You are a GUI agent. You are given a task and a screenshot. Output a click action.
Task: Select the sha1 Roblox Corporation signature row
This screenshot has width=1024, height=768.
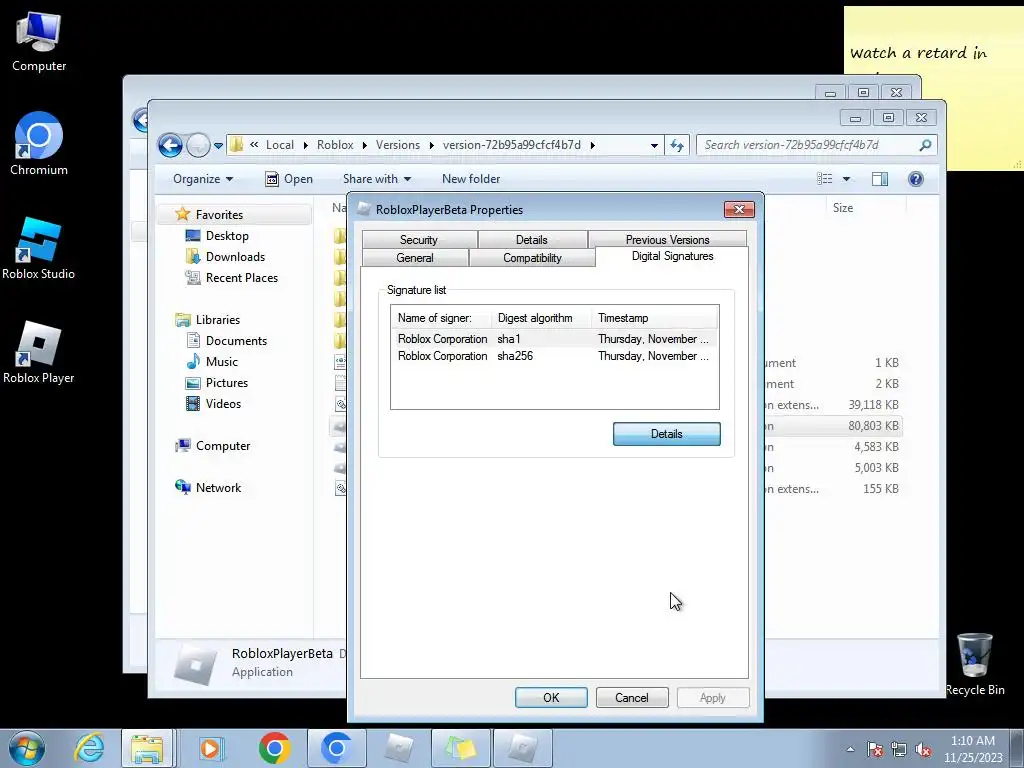[x=554, y=339]
